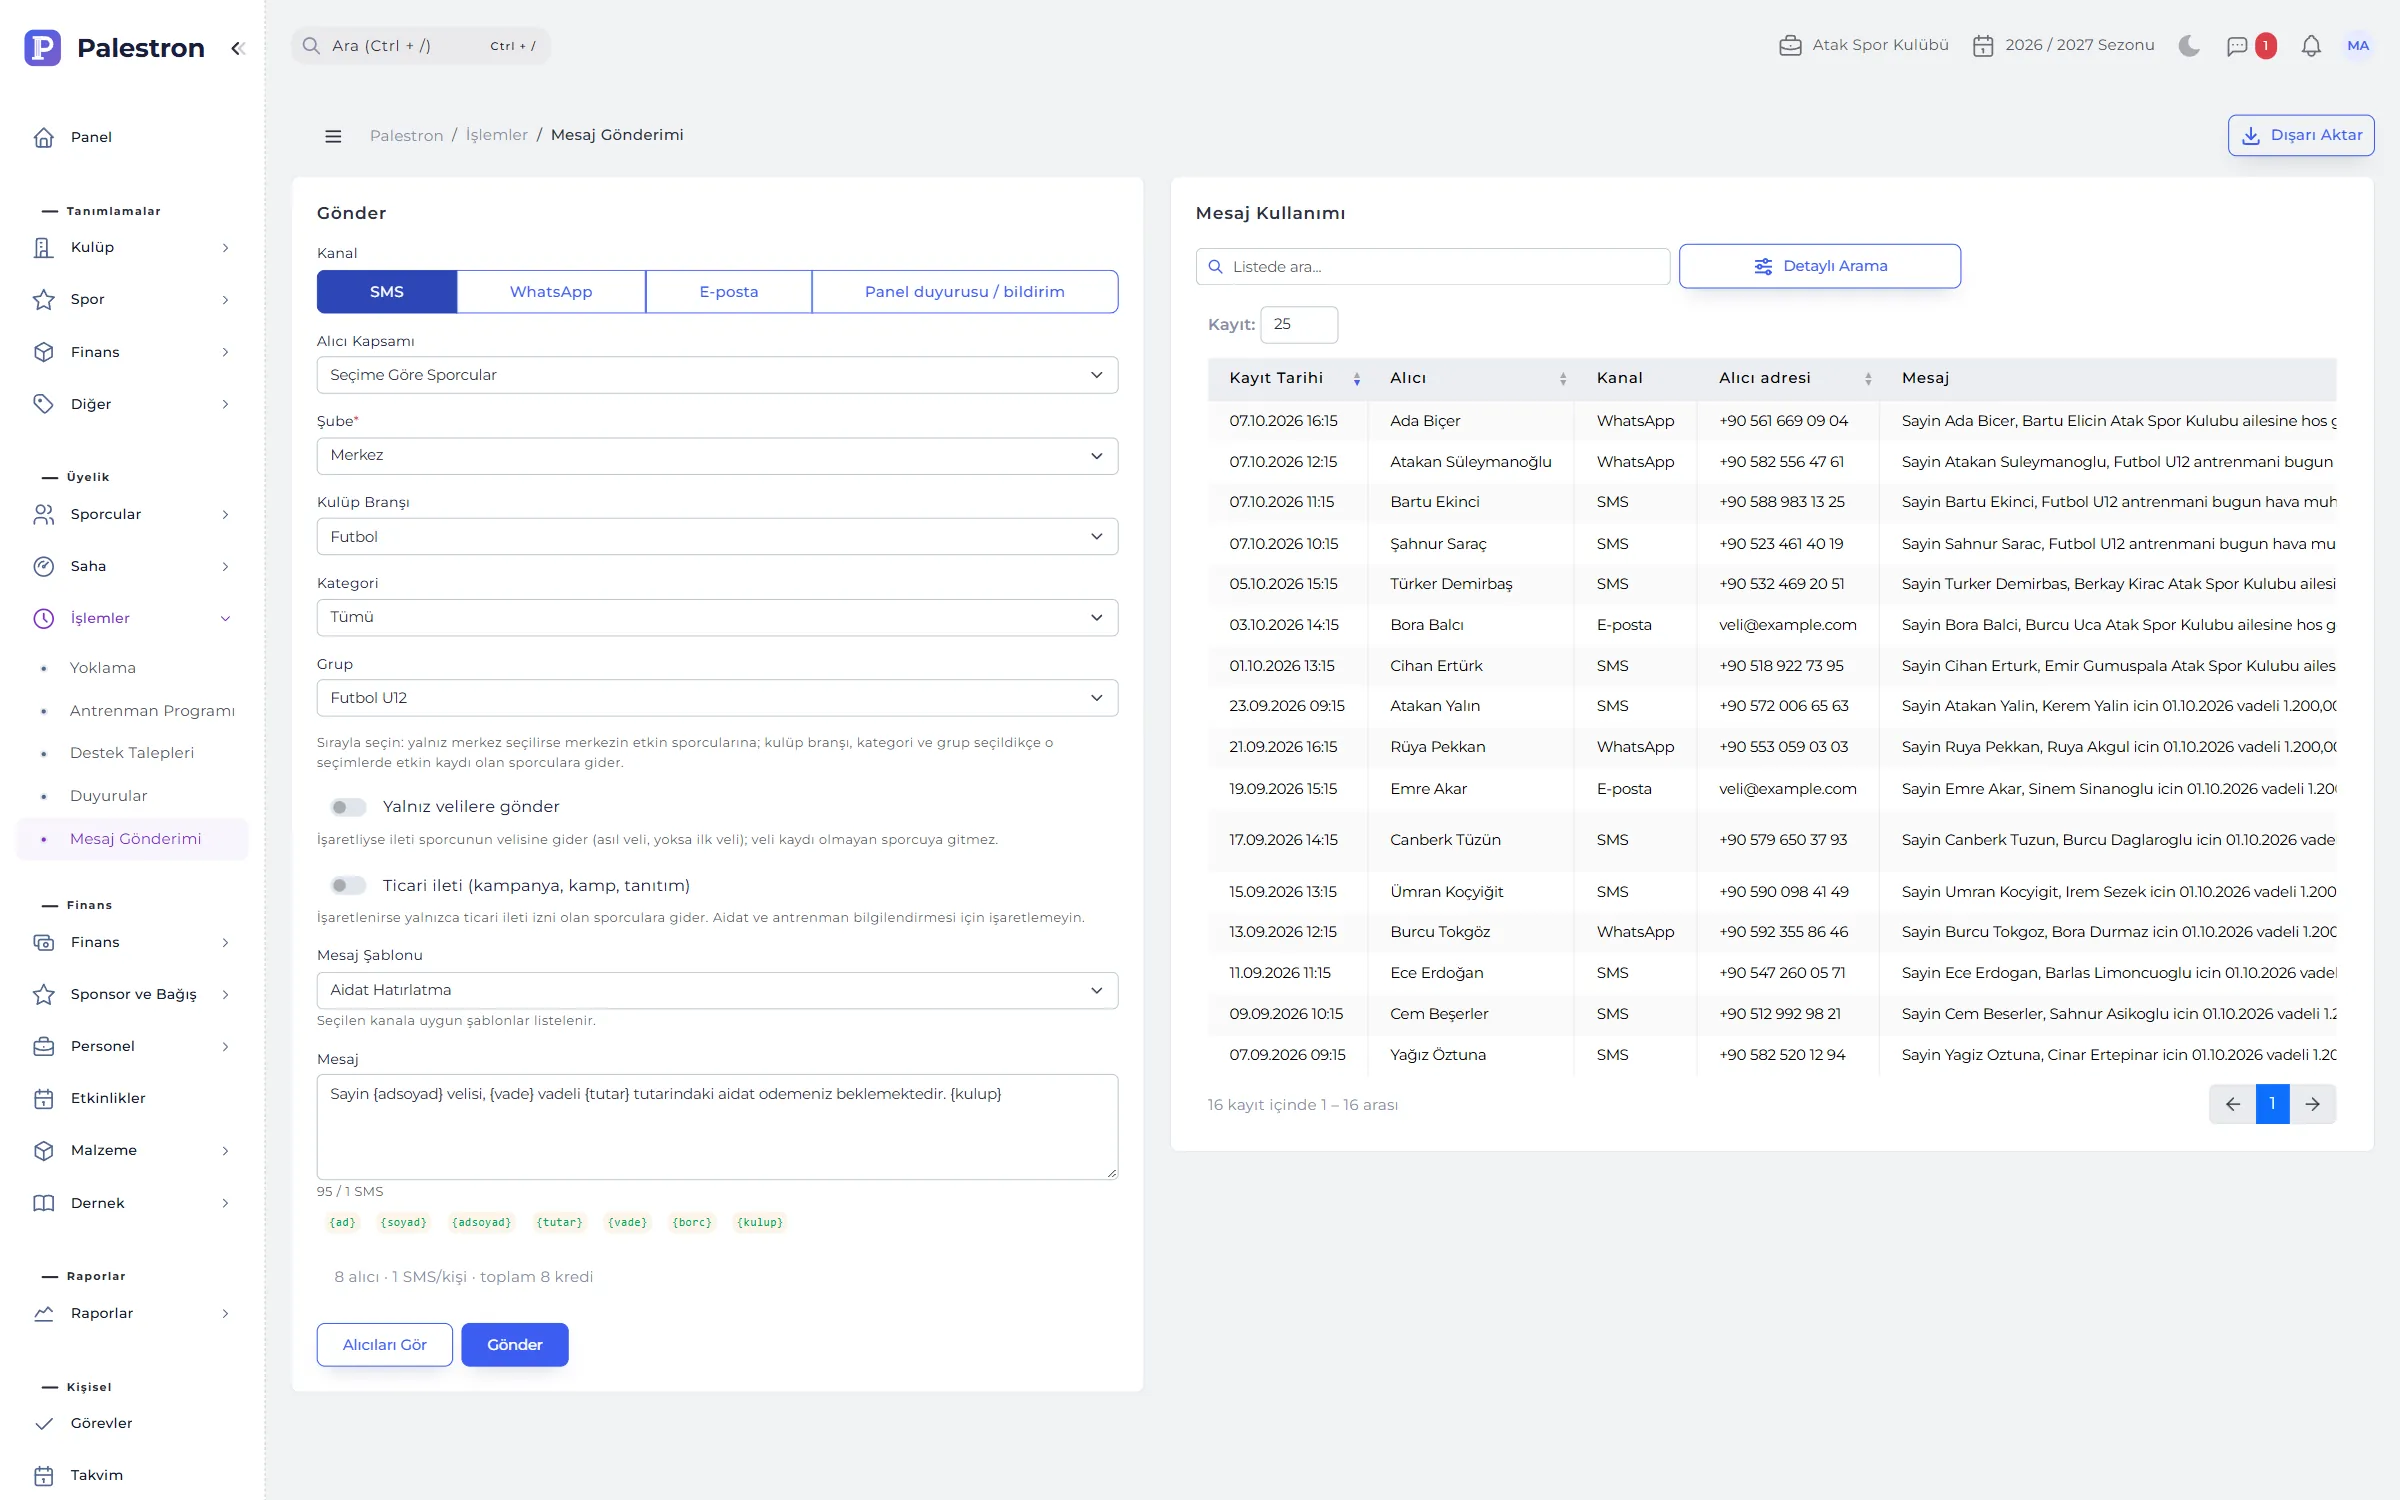Open the MA user avatar
Image resolution: width=2400 pixels, height=1500 pixels.
click(x=2358, y=46)
